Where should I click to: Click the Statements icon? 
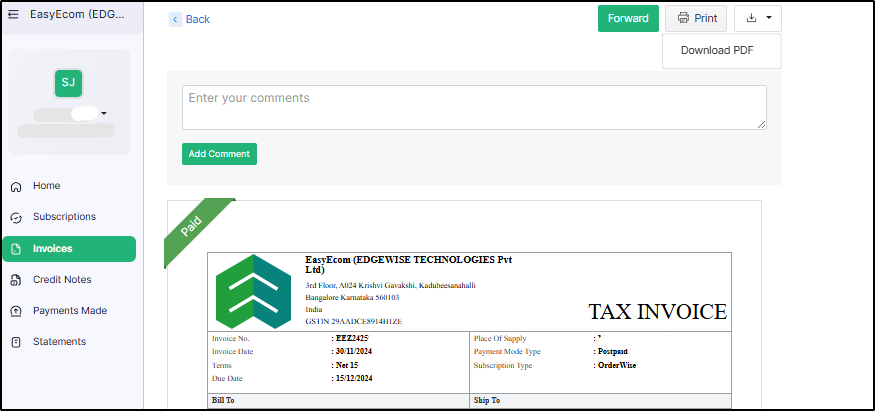[x=16, y=342]
